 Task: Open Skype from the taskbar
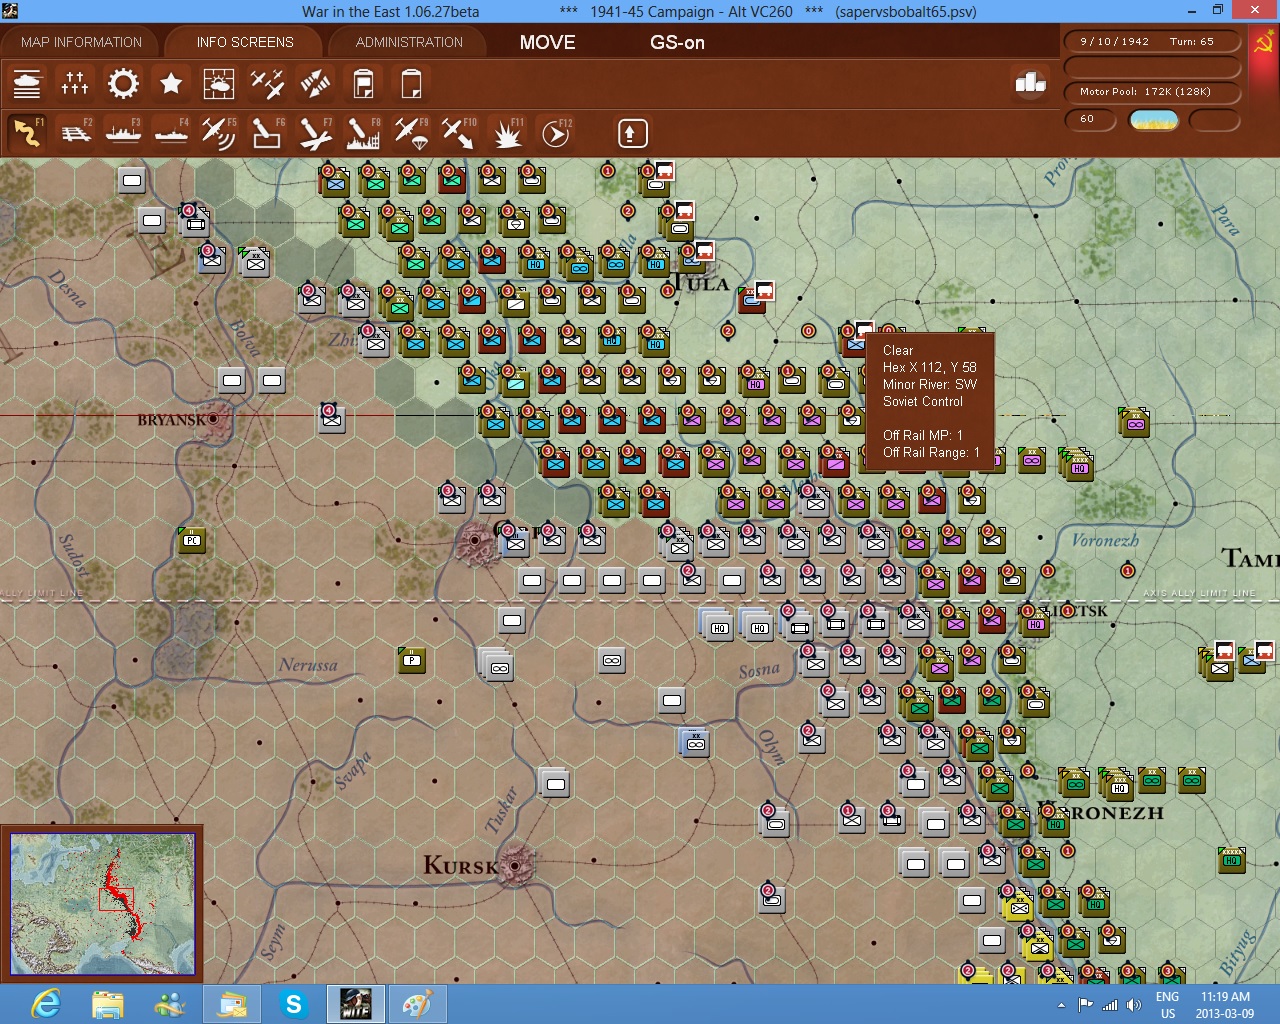pyautogui.click(x=294, y=1004)
